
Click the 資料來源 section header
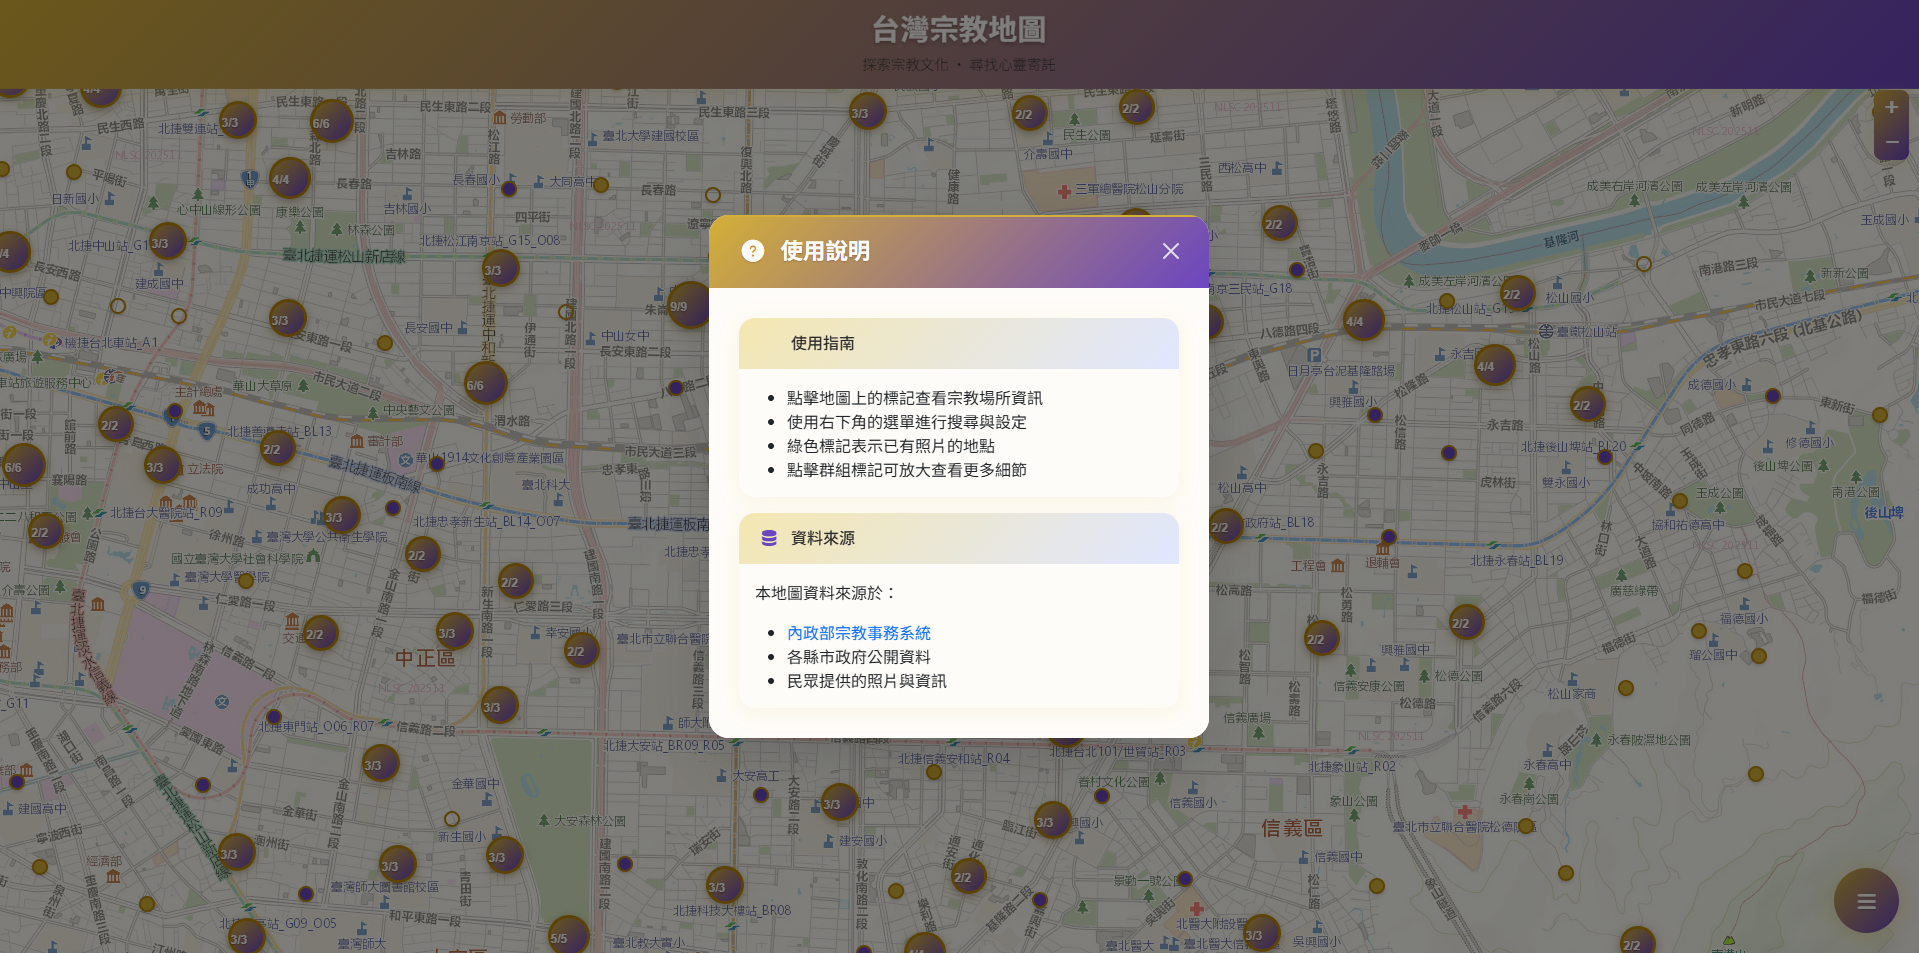point(959,539)
